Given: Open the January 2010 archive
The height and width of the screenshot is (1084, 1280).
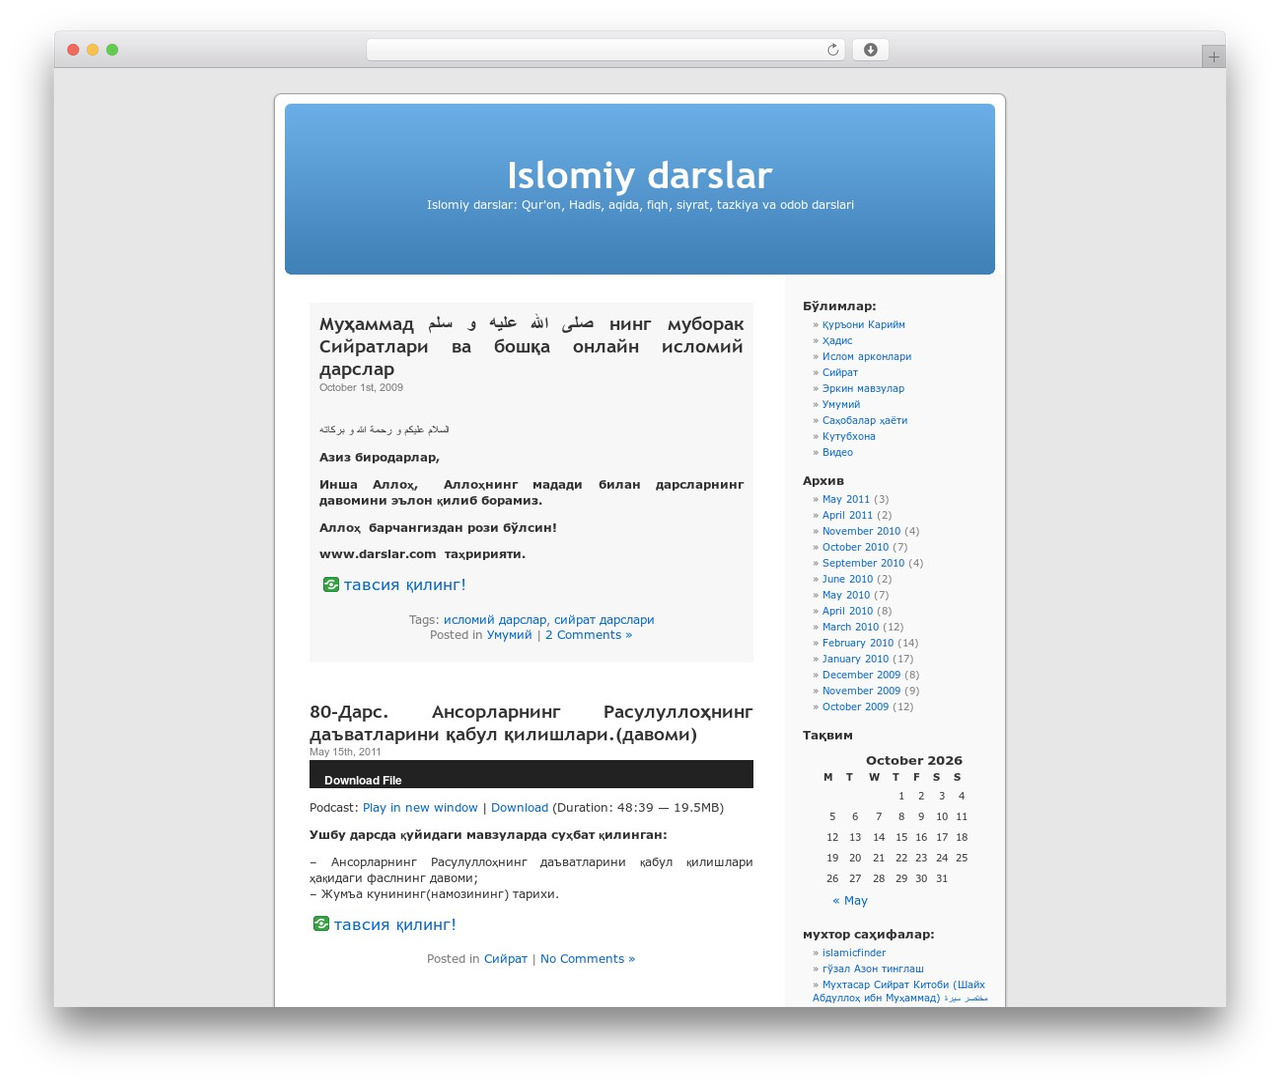Looking at the screenshot, I should [855, 659].
